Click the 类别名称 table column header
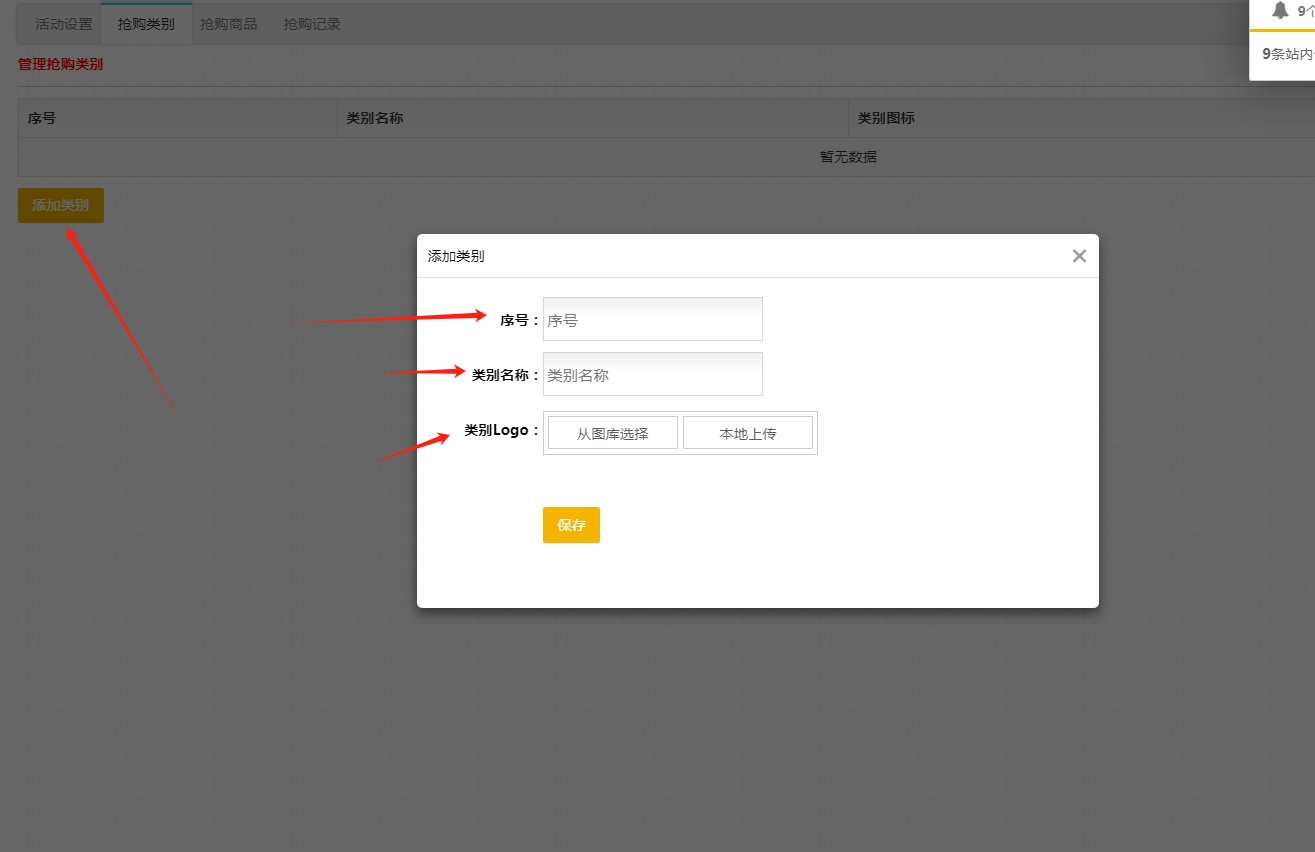Viewport: 1315px width, 852px height. (x=375, y=118)
